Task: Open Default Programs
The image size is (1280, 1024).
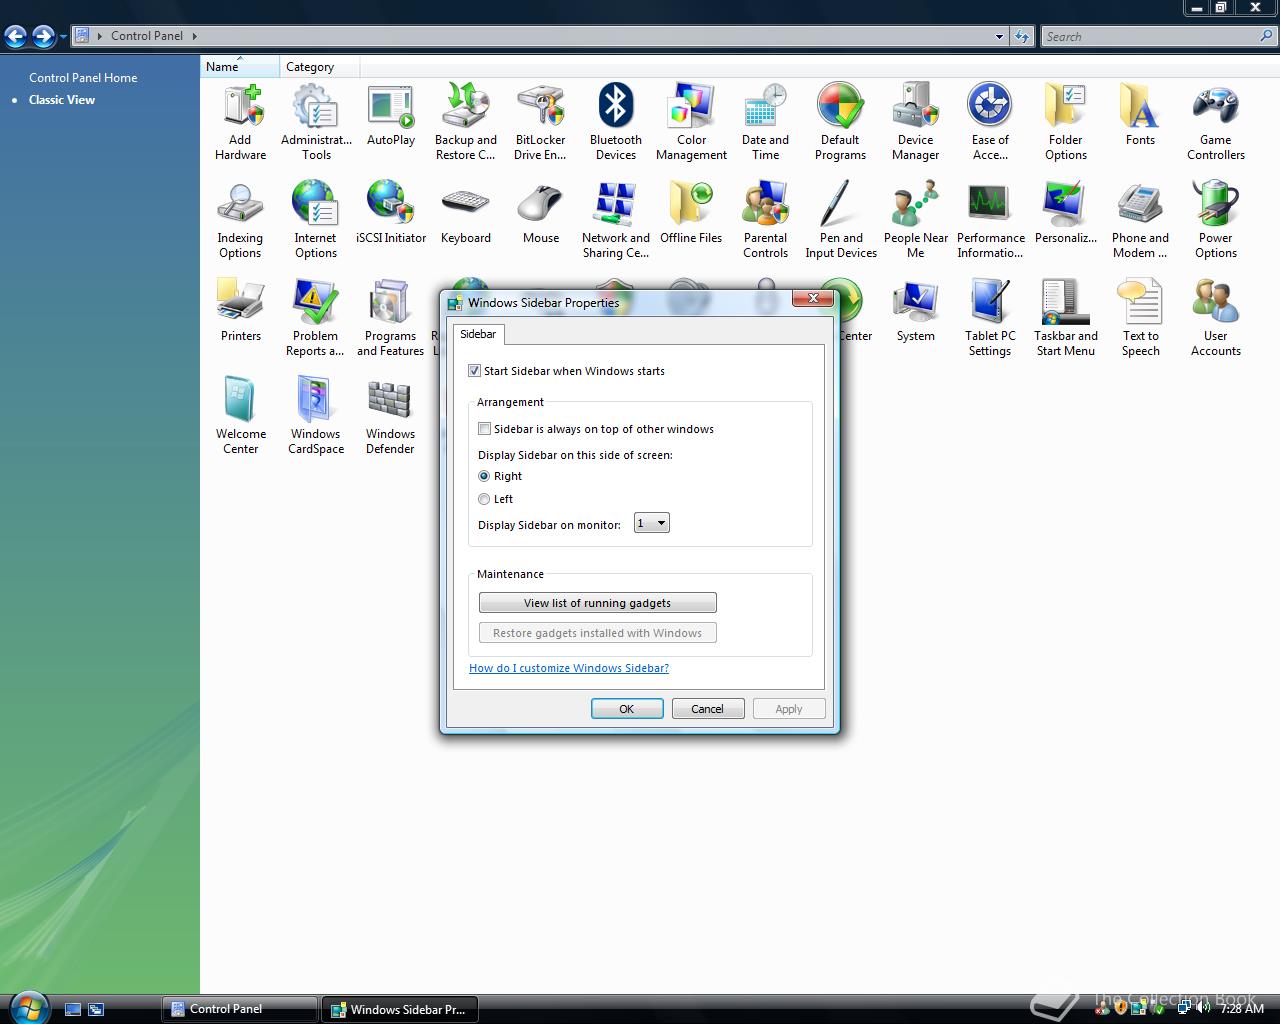Action: click(841, 122)
